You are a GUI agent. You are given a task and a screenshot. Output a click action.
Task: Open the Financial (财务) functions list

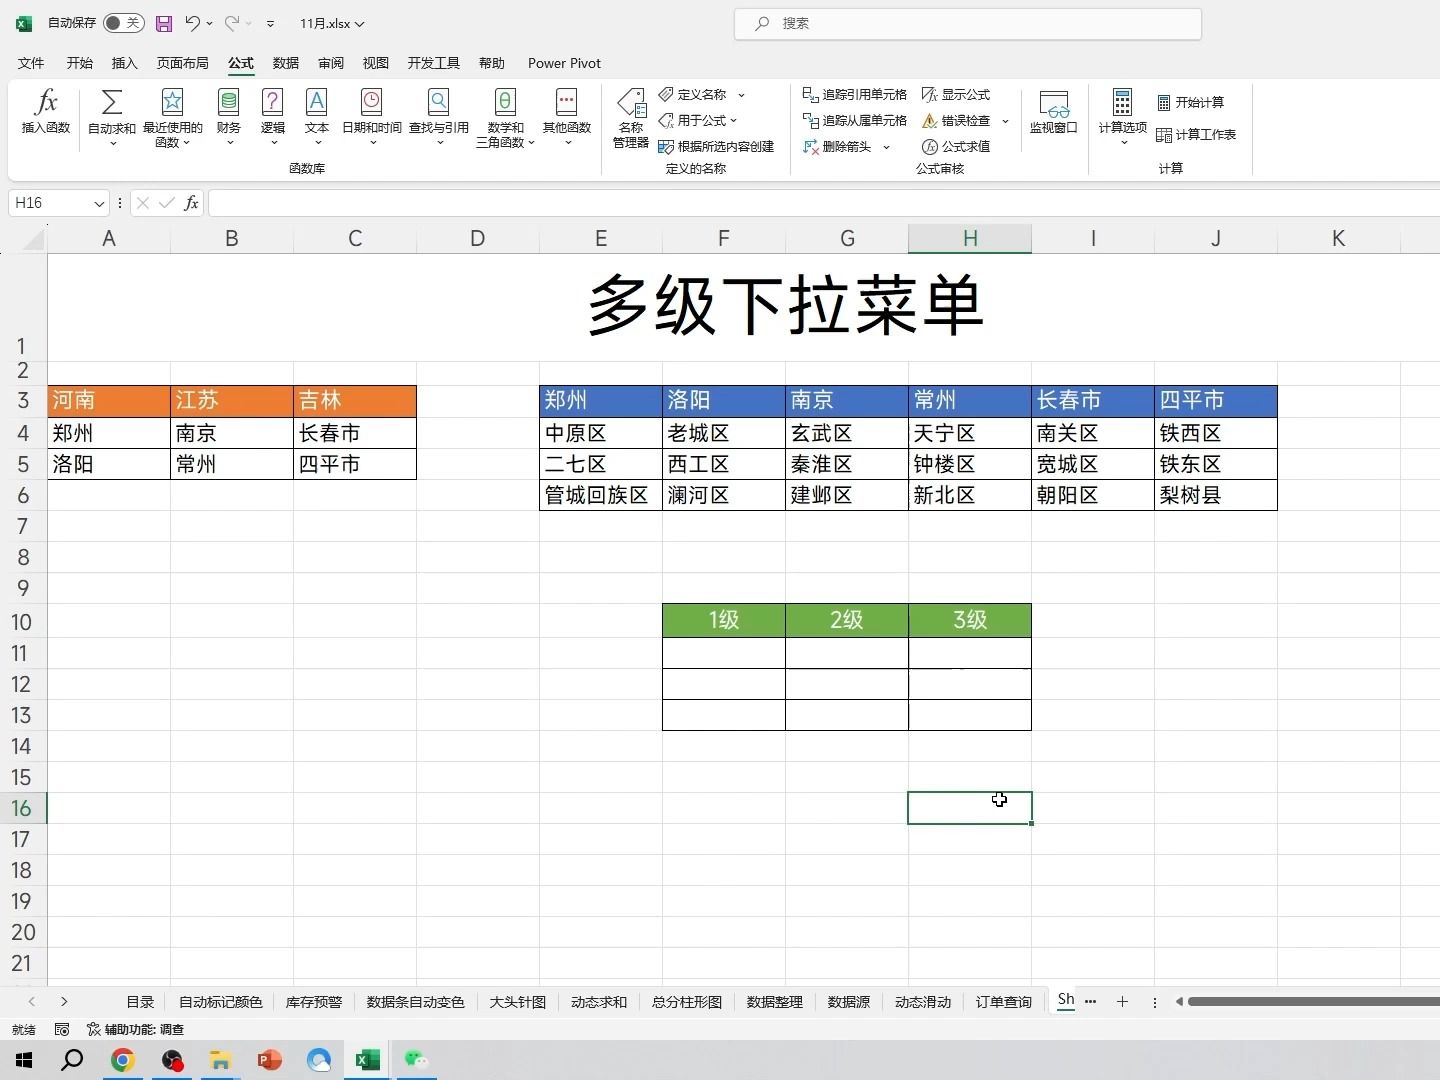229,117
